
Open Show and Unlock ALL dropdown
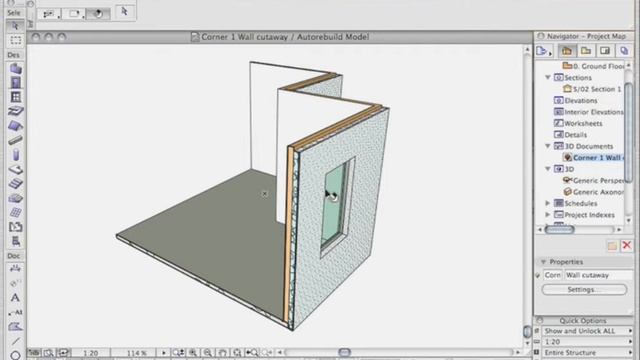click(588, 331)
